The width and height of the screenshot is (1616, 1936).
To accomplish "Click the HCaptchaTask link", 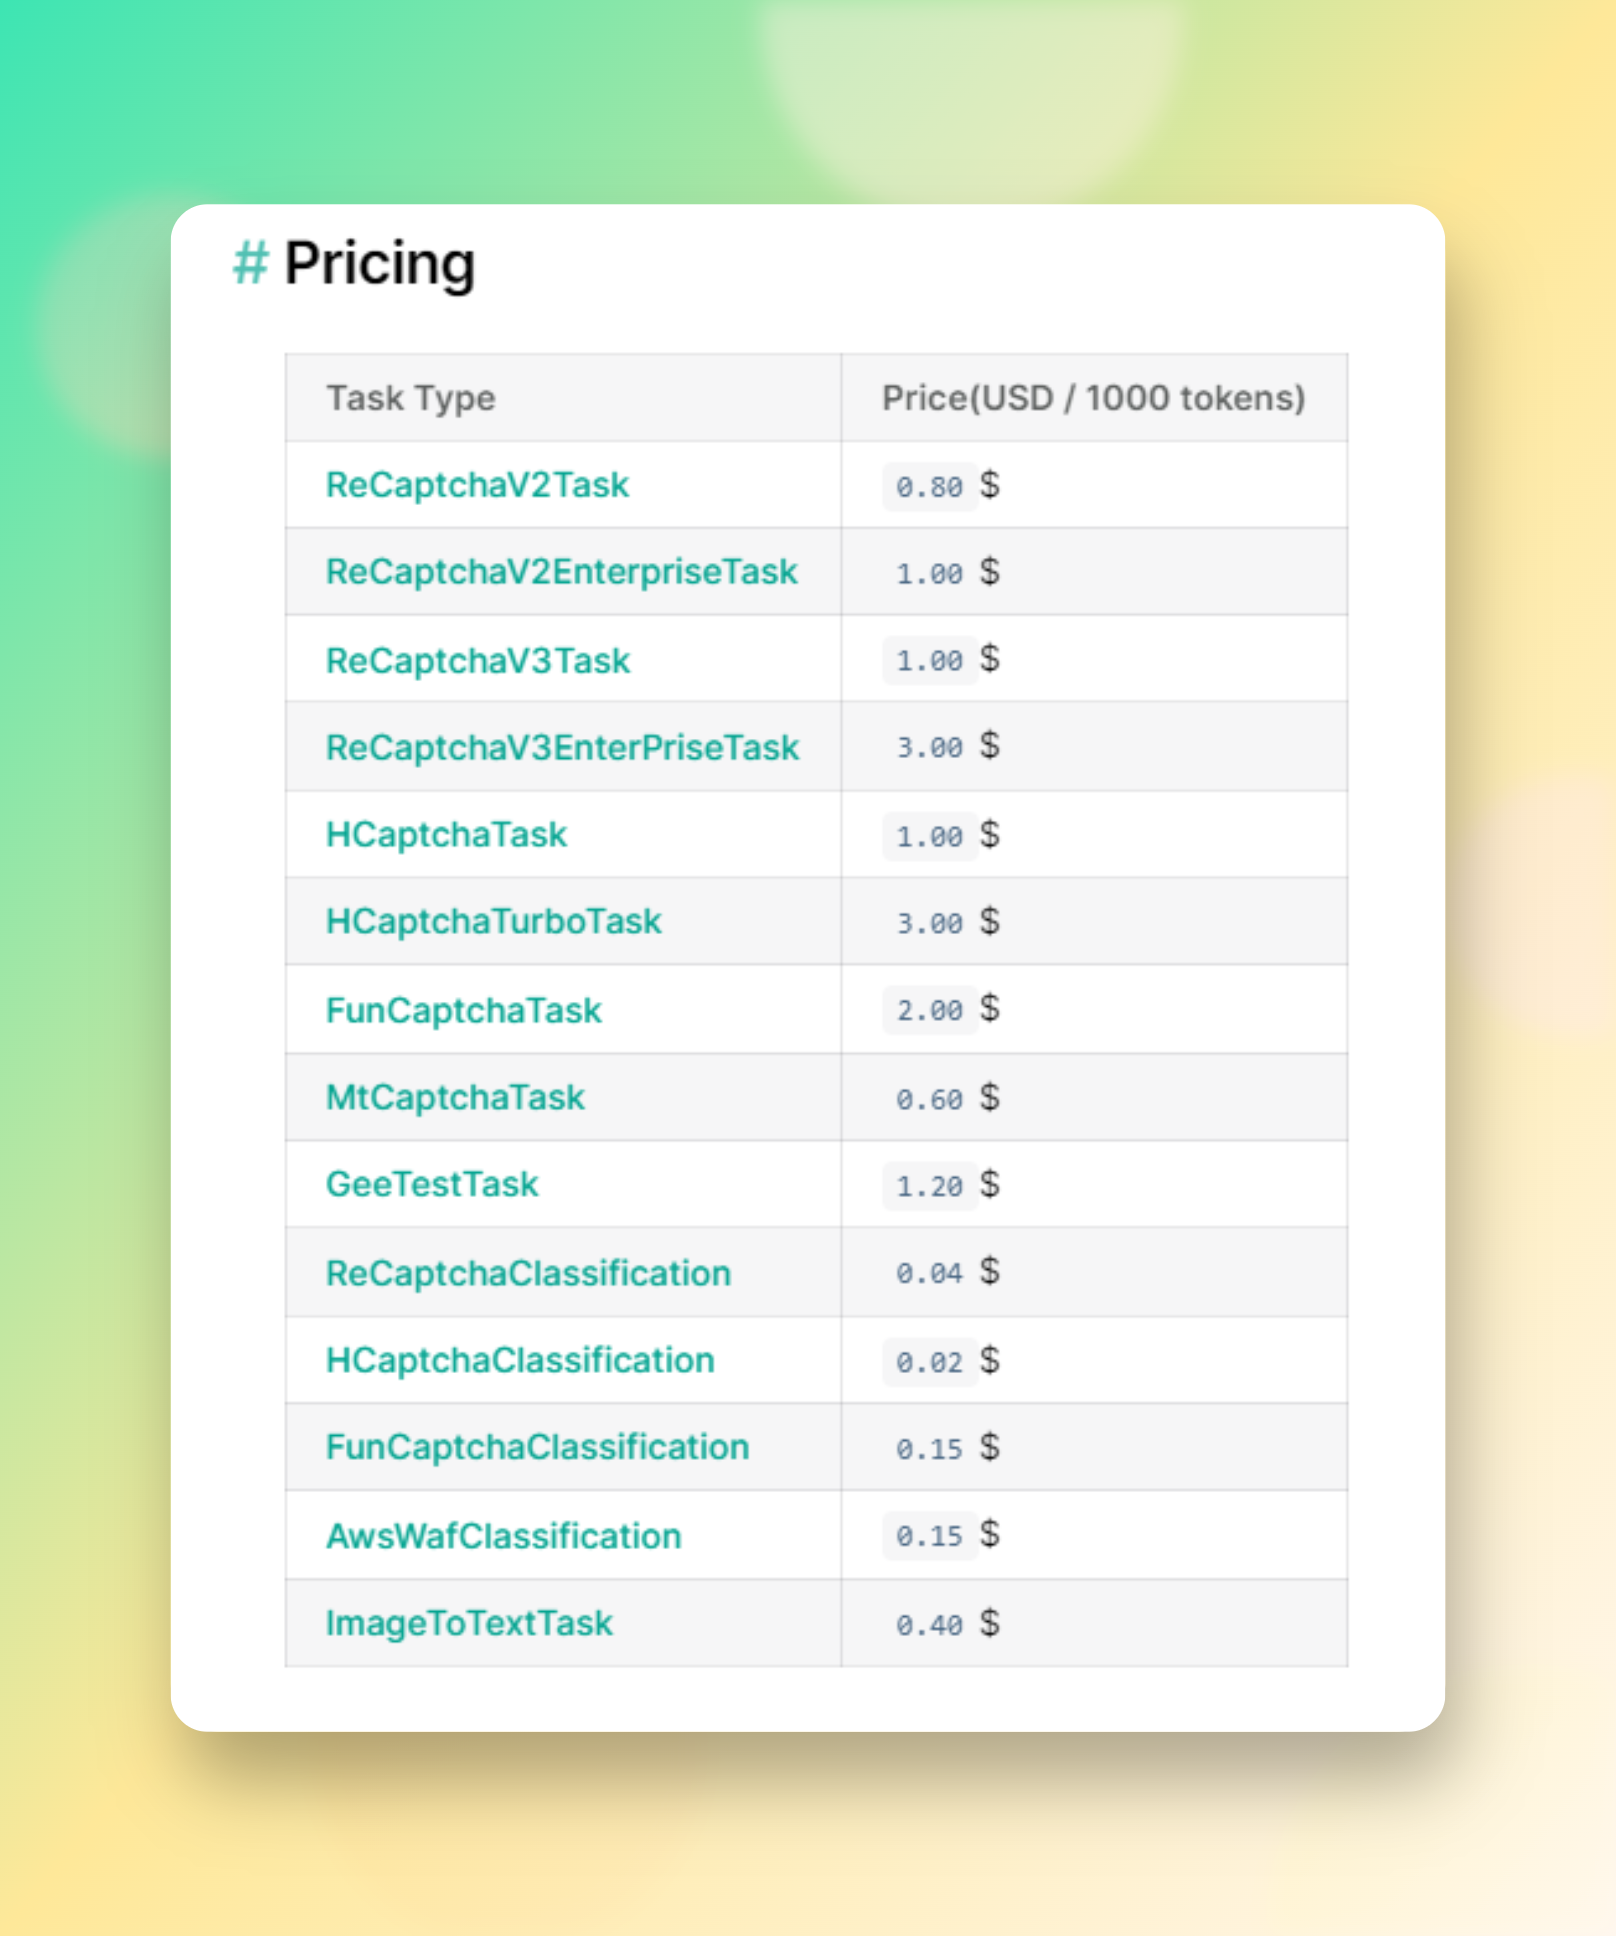I will (446, 834).
